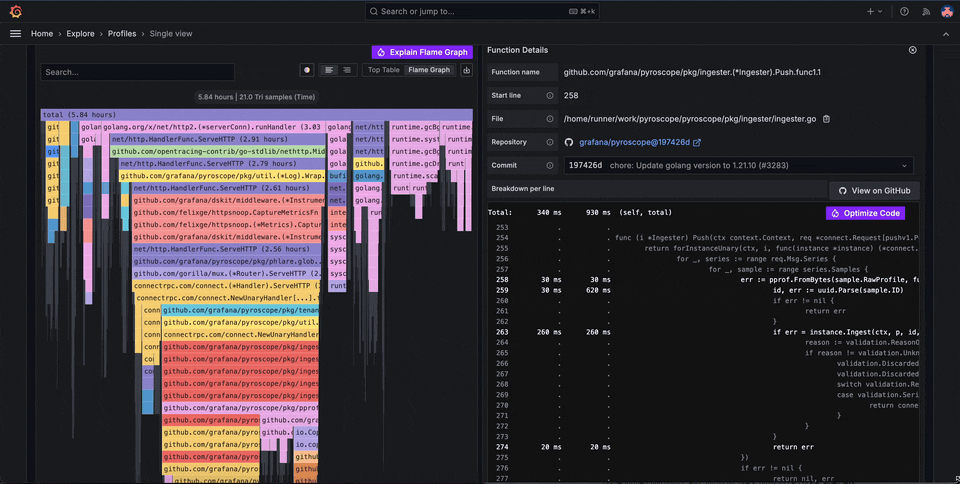960x484 pixels.
Task: Open the help question mark icon
Action: 904,11
